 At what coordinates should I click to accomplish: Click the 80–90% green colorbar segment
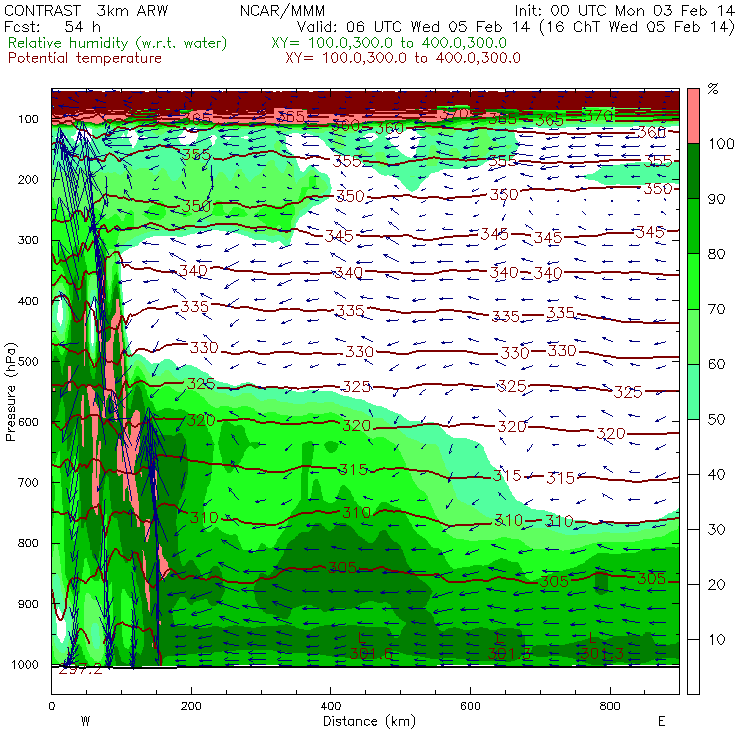[x=693, y=226]
